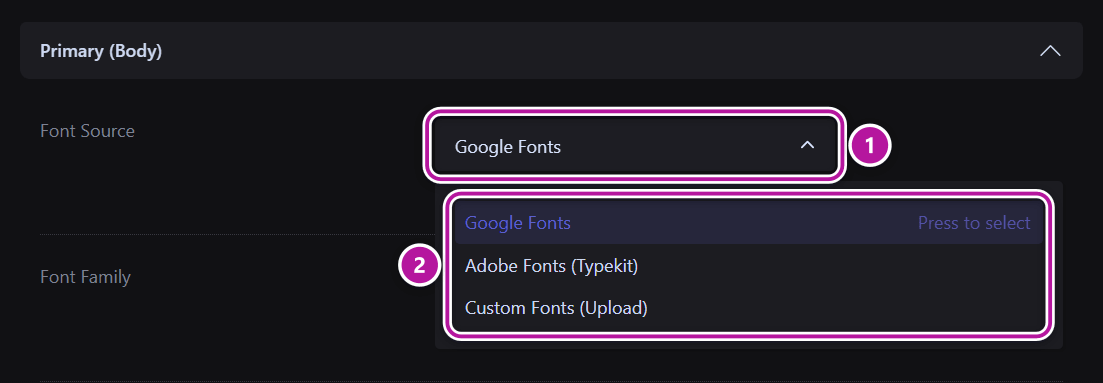The image size is (1103, 383).
Task: Collapse the Primary (Body) section chevron
Action: pyautogui.click(x=1050, y=51)
